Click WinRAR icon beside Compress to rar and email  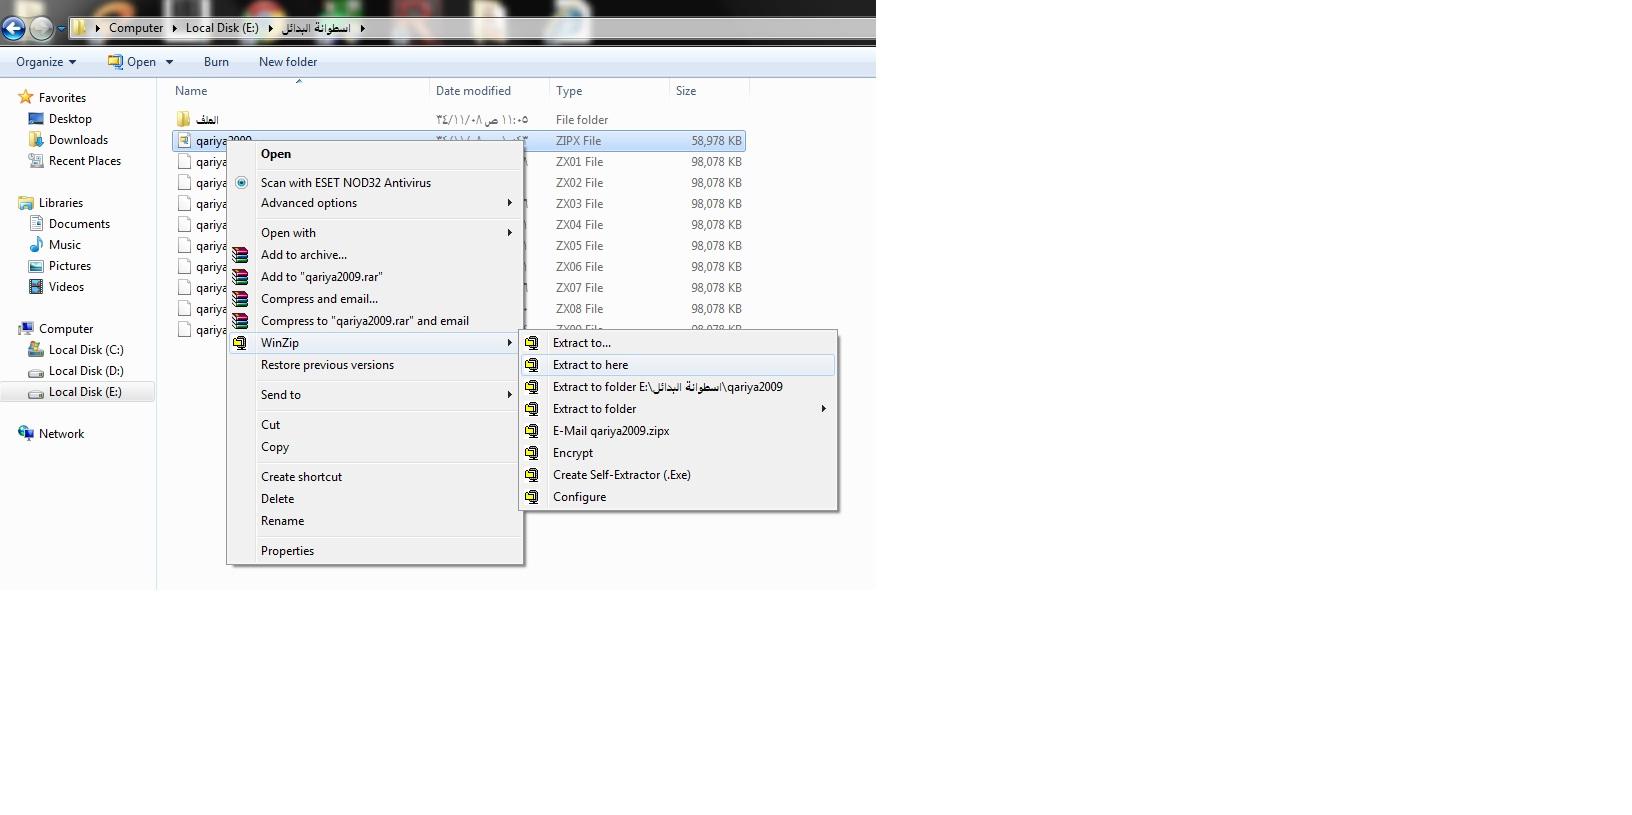240,321
